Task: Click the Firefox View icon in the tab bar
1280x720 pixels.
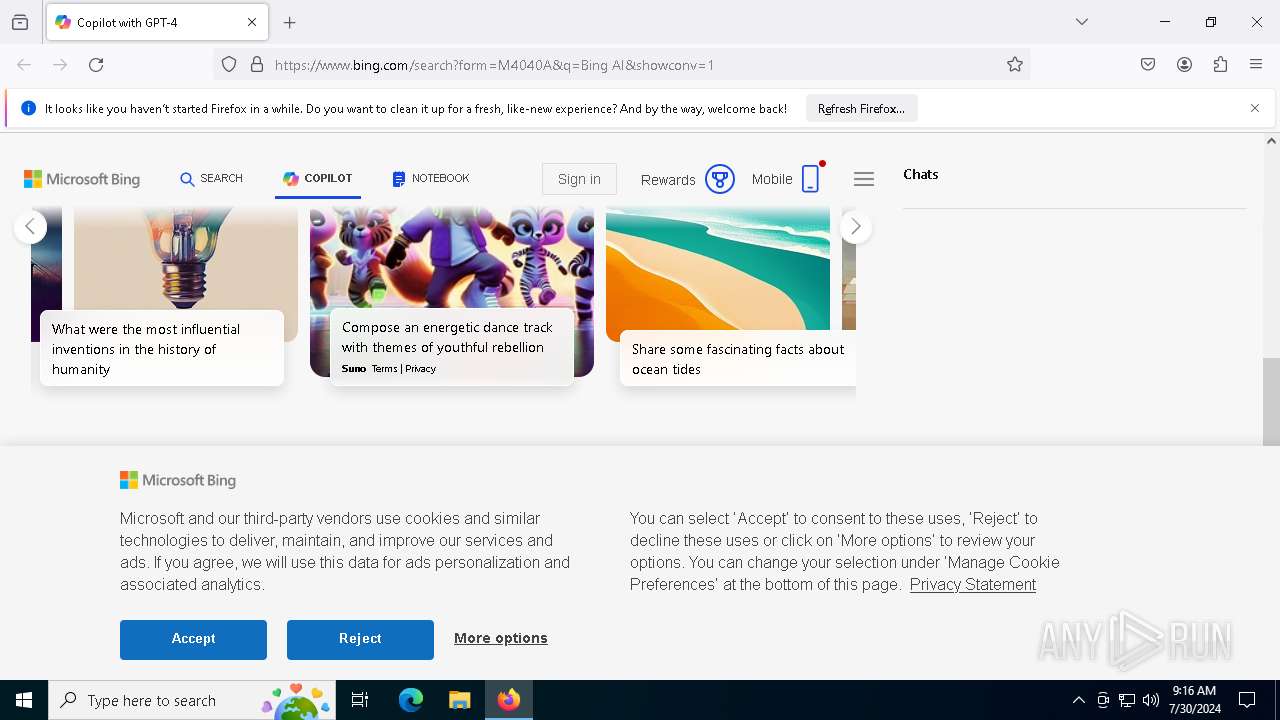Action: pyautogui.click(x=20, y=22)
